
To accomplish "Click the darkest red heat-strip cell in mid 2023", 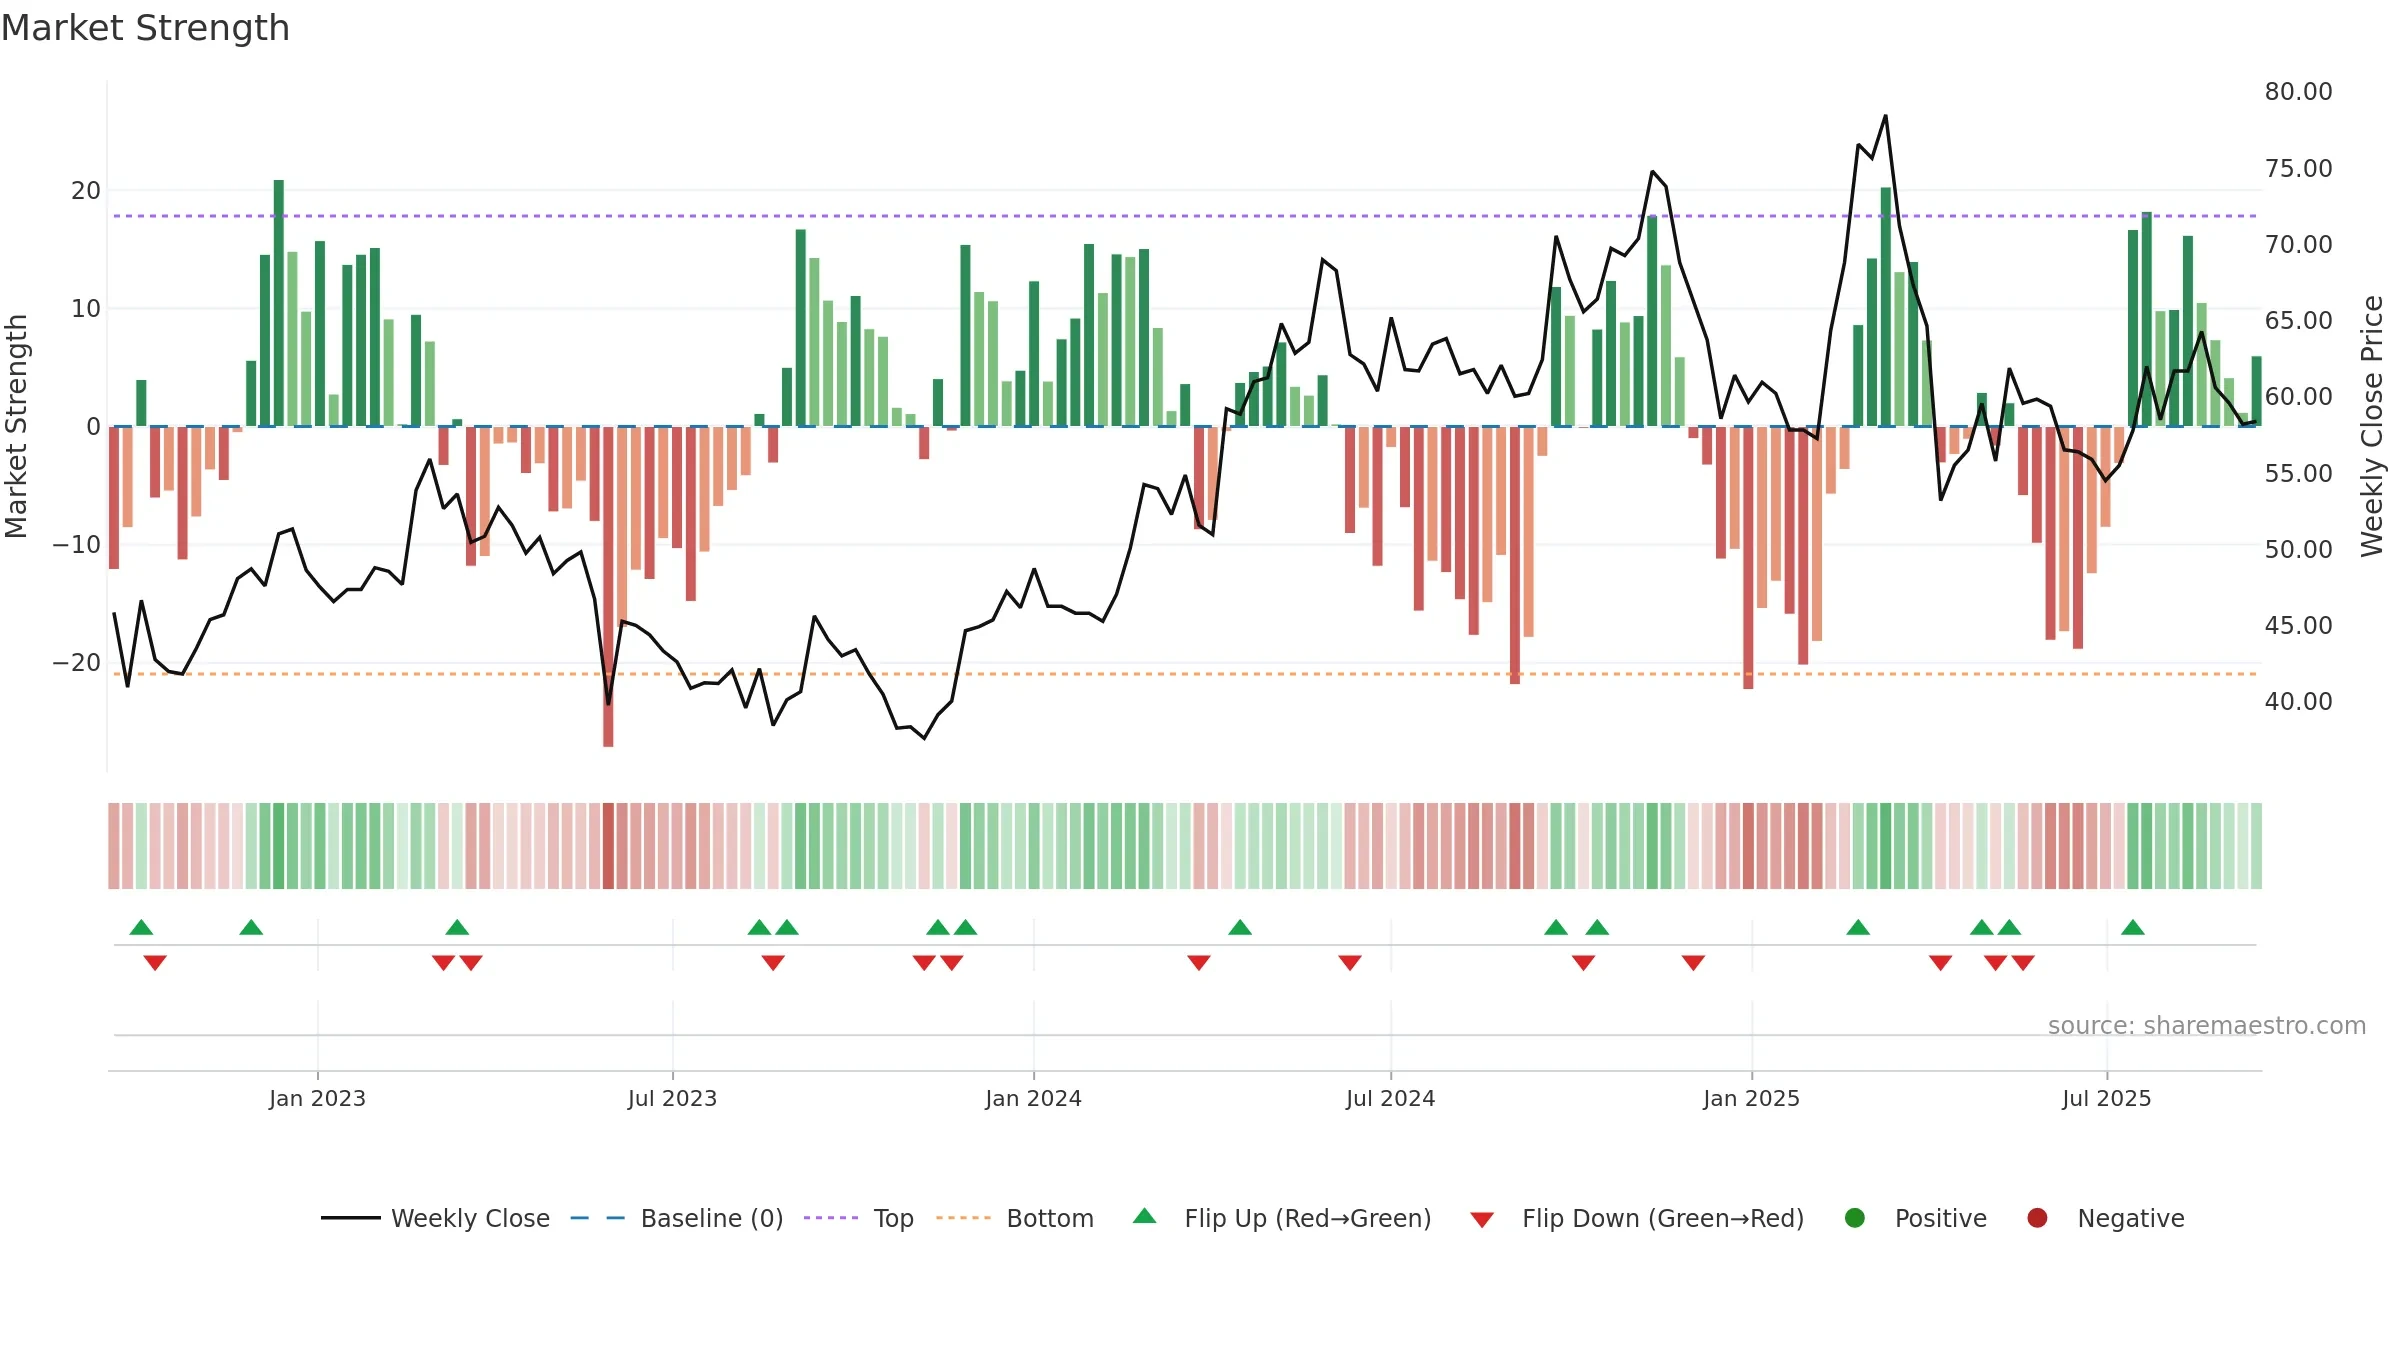I will (x=608, y=846).
